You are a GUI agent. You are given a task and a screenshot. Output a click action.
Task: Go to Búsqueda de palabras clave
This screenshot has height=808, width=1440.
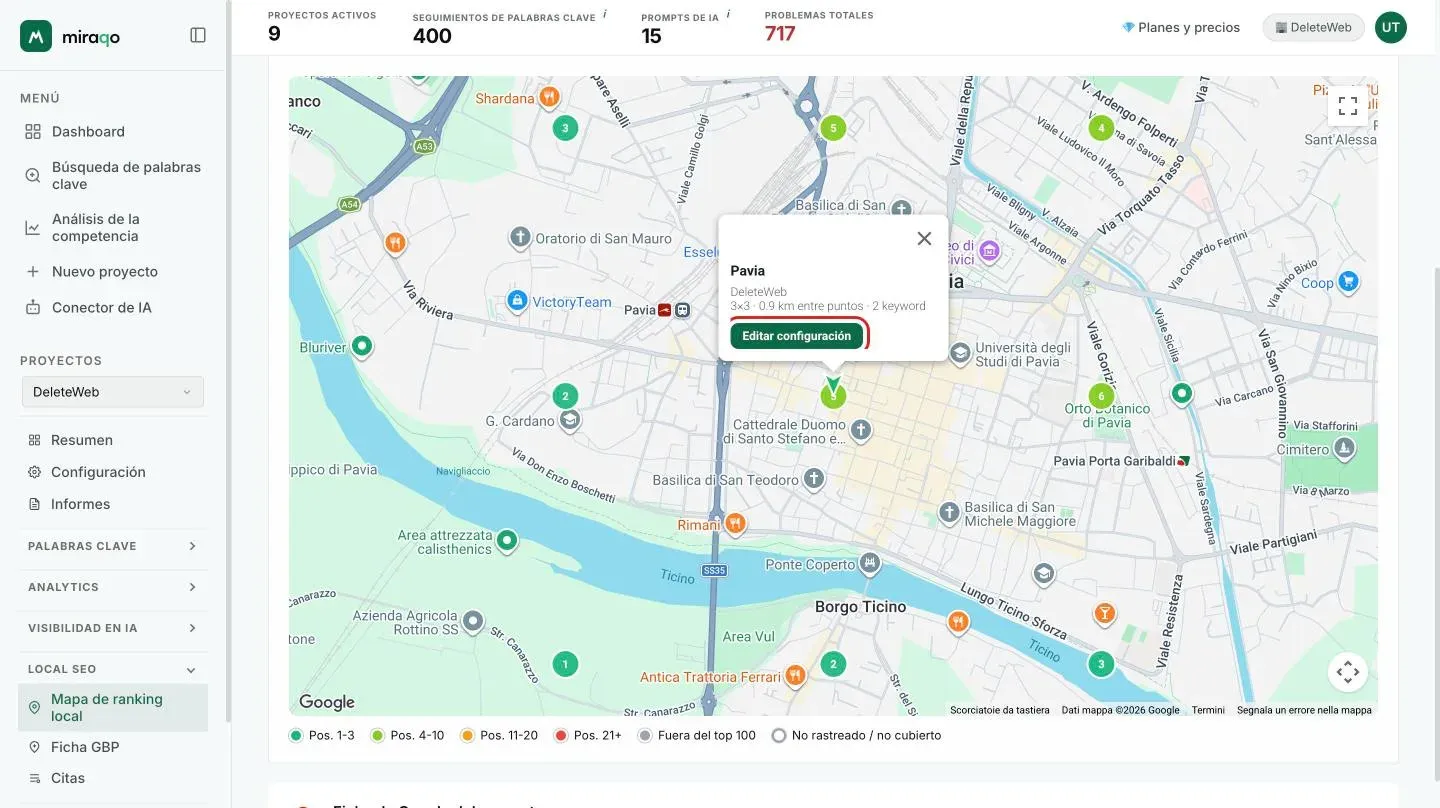(x=113, y=175)
